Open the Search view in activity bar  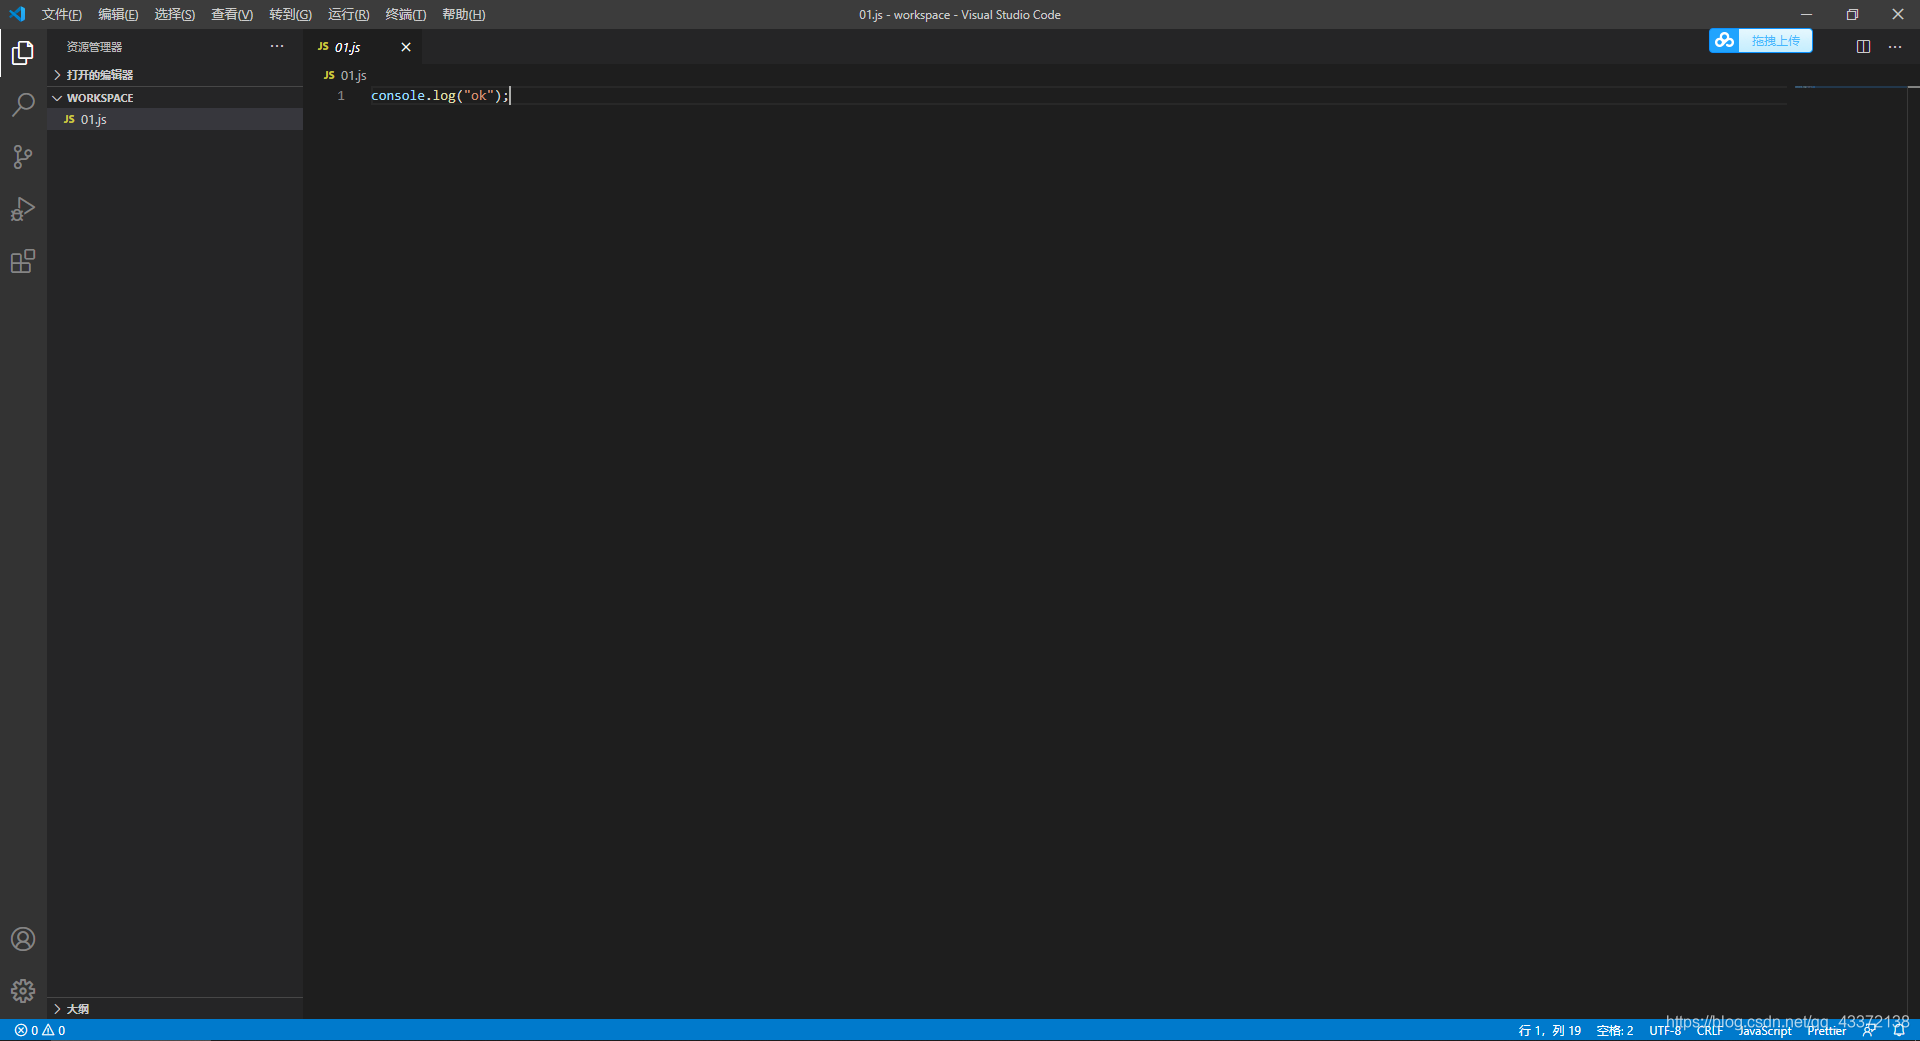23,105
